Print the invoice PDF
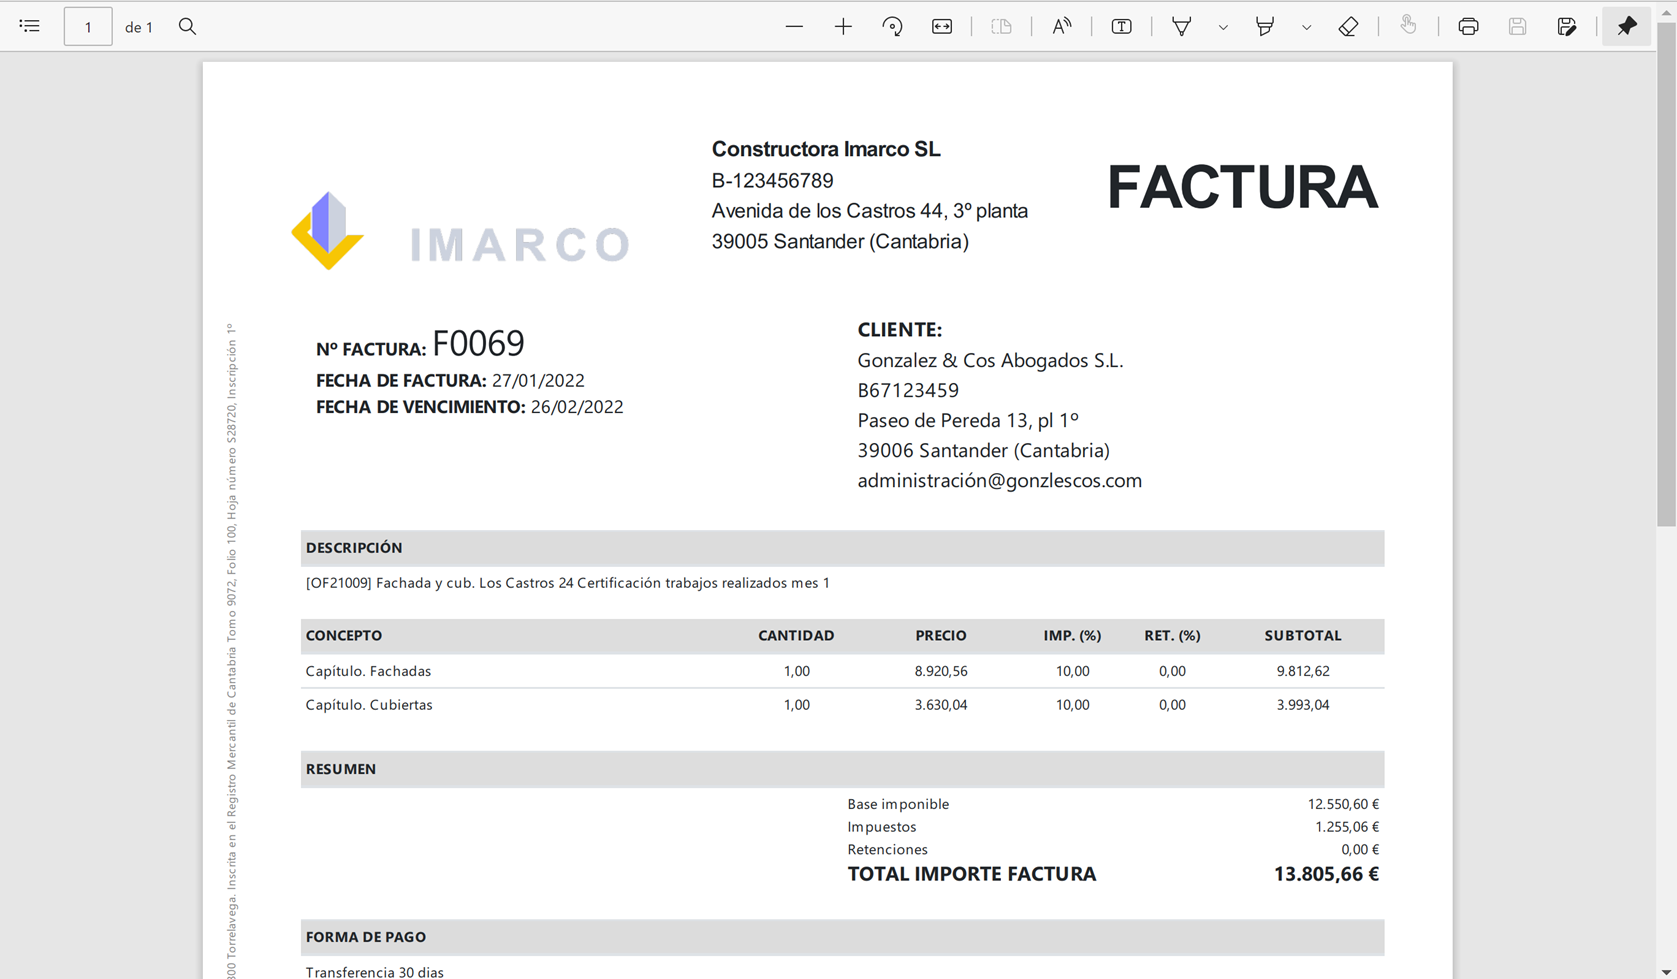The image size is (1677, 979). (1468, 26)
